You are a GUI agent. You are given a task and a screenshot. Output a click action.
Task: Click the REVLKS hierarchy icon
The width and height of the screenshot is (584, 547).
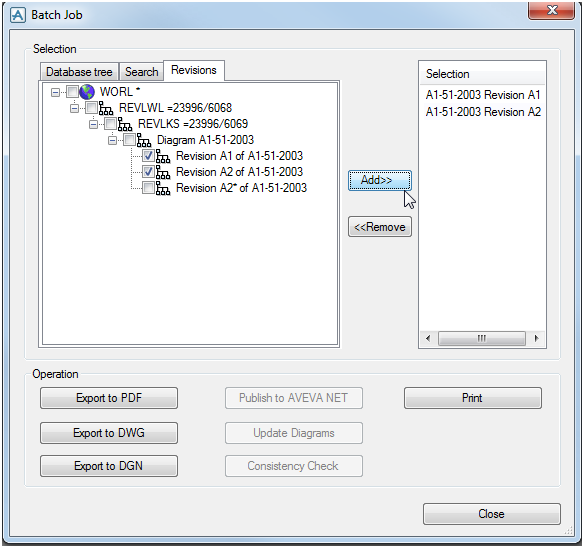click(x=125, y=124)
